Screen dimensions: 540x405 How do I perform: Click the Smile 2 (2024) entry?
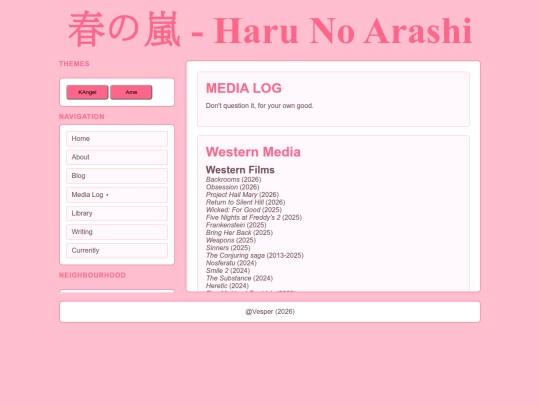click(228, 270)
